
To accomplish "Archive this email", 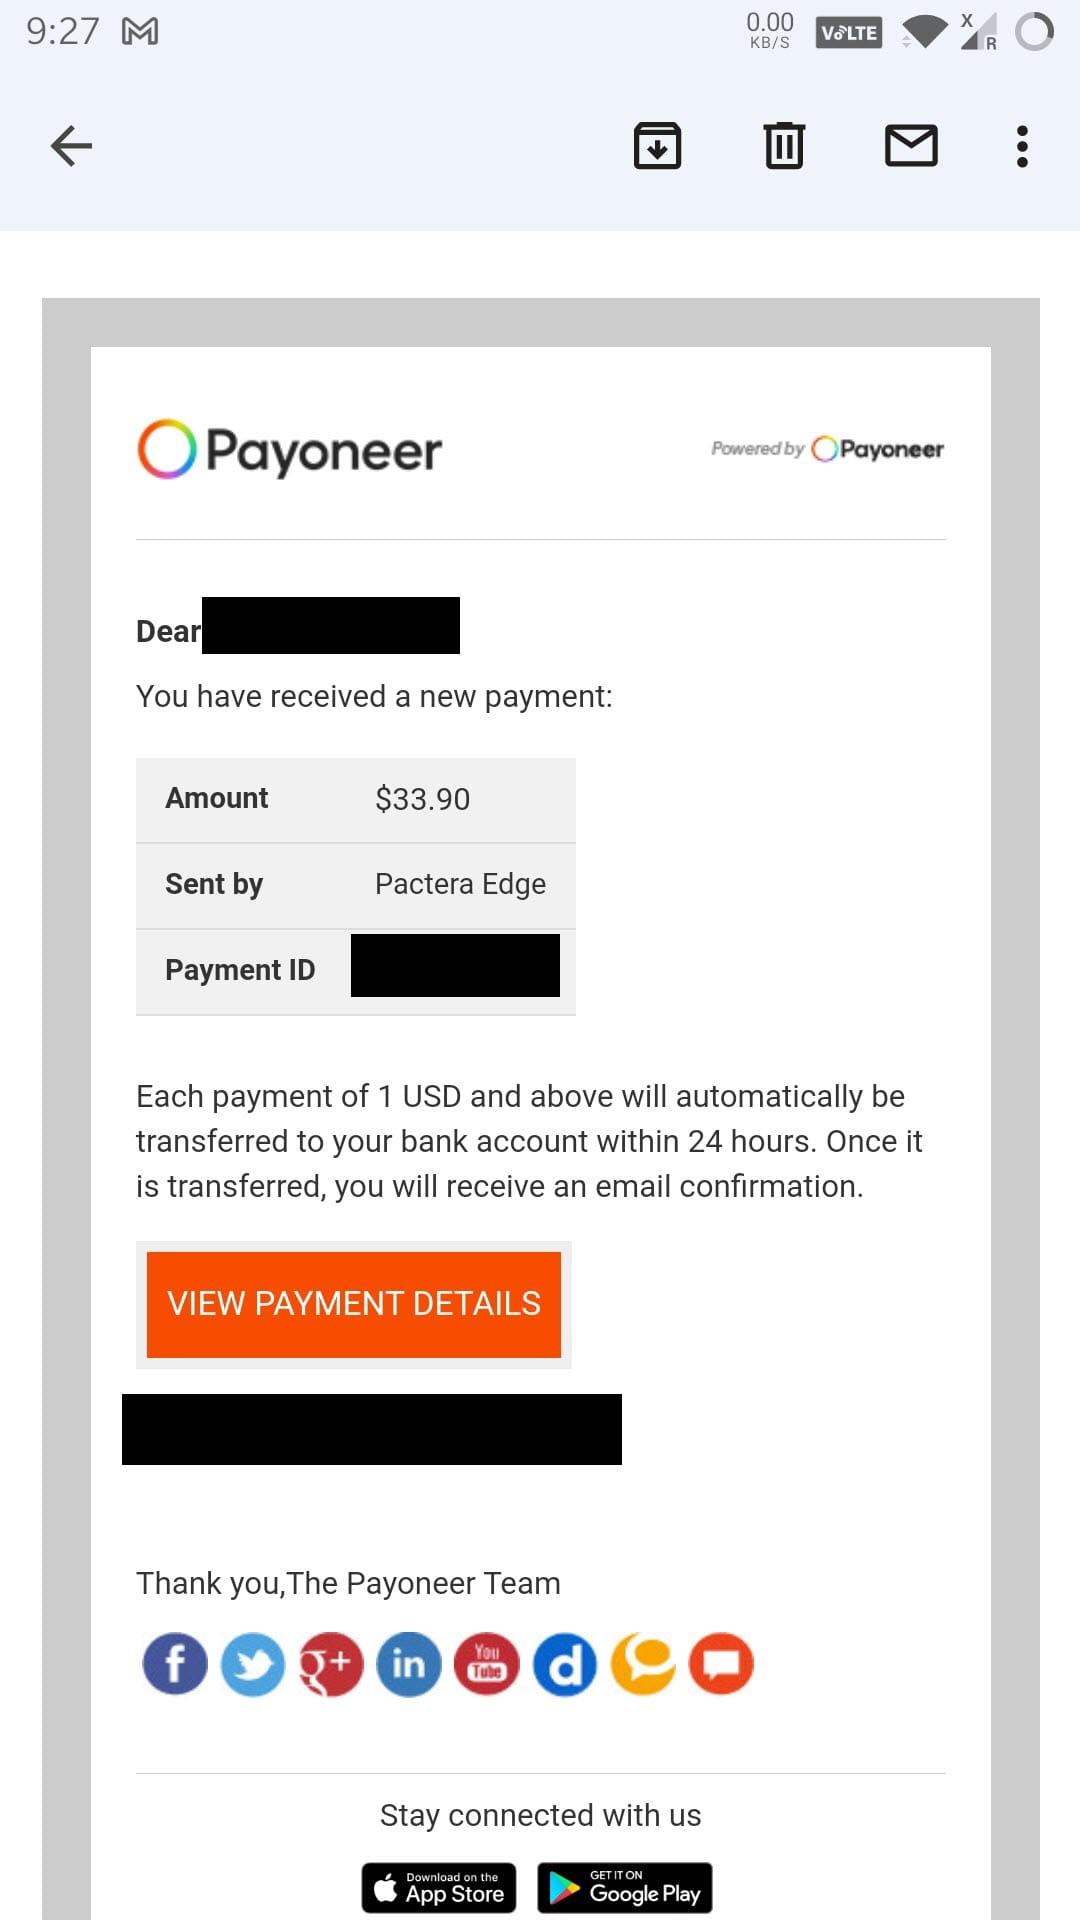I will (657, 146).
